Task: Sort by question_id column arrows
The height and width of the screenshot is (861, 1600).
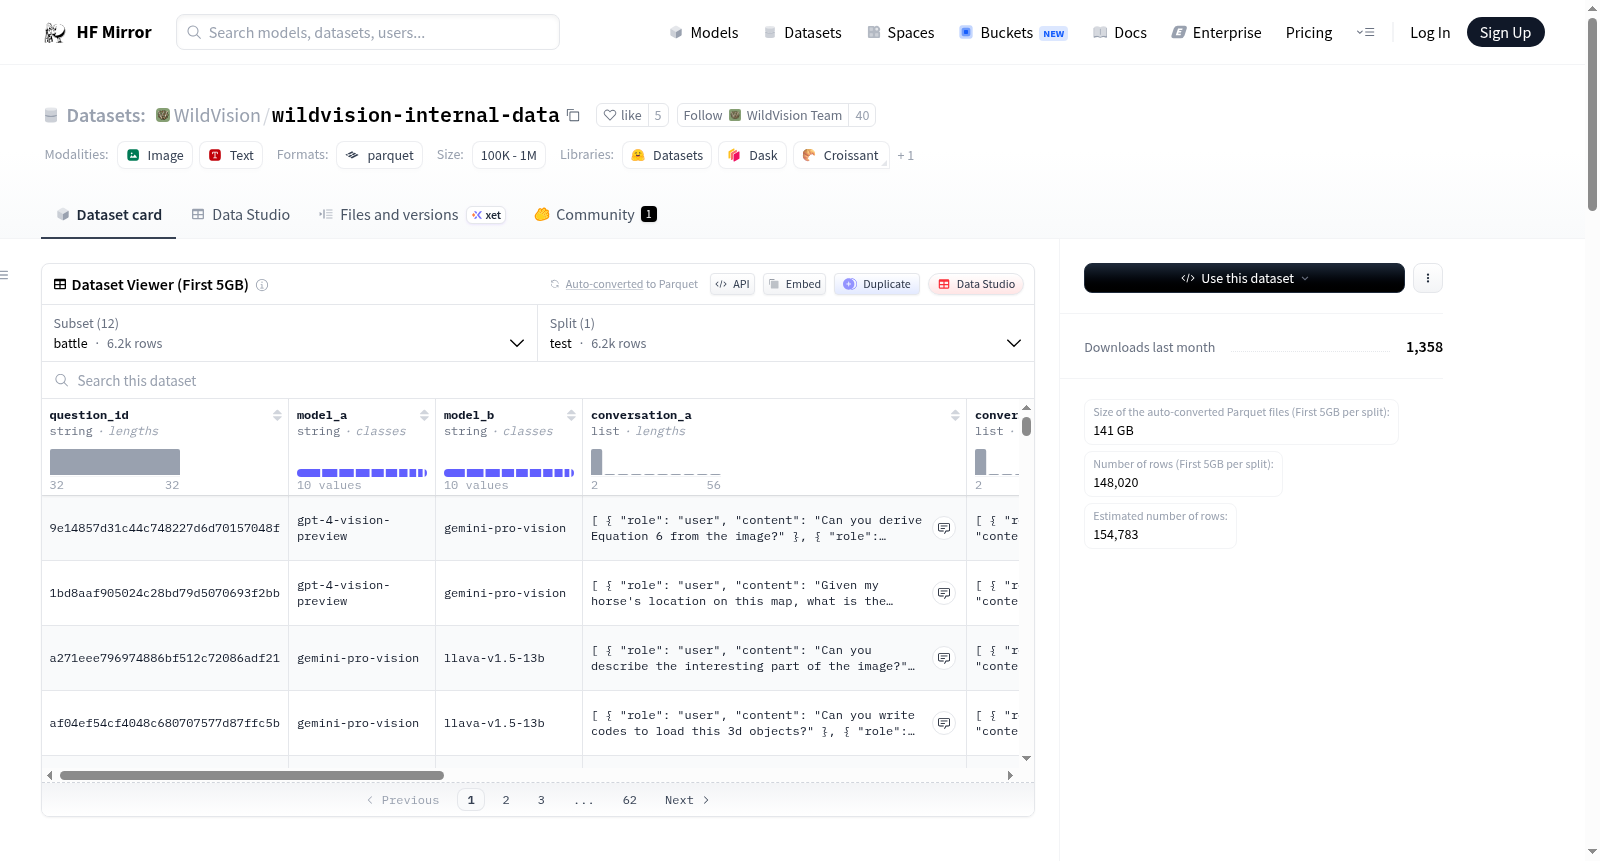Action: point(277,415)
